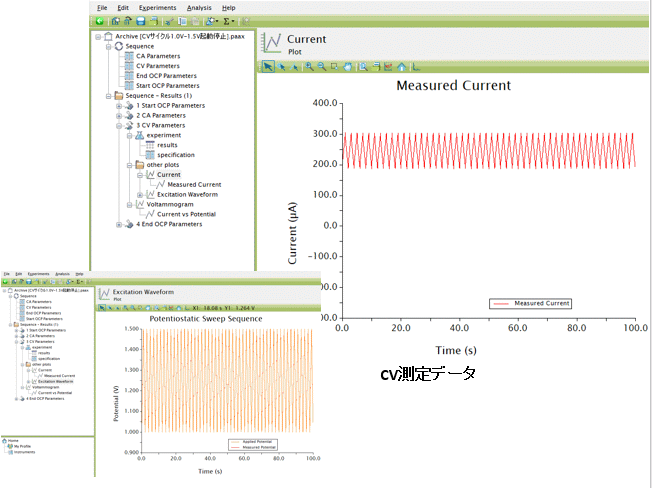Click the scissors Cut icon in main toolbar
The image size is (652, 488).
169,21
